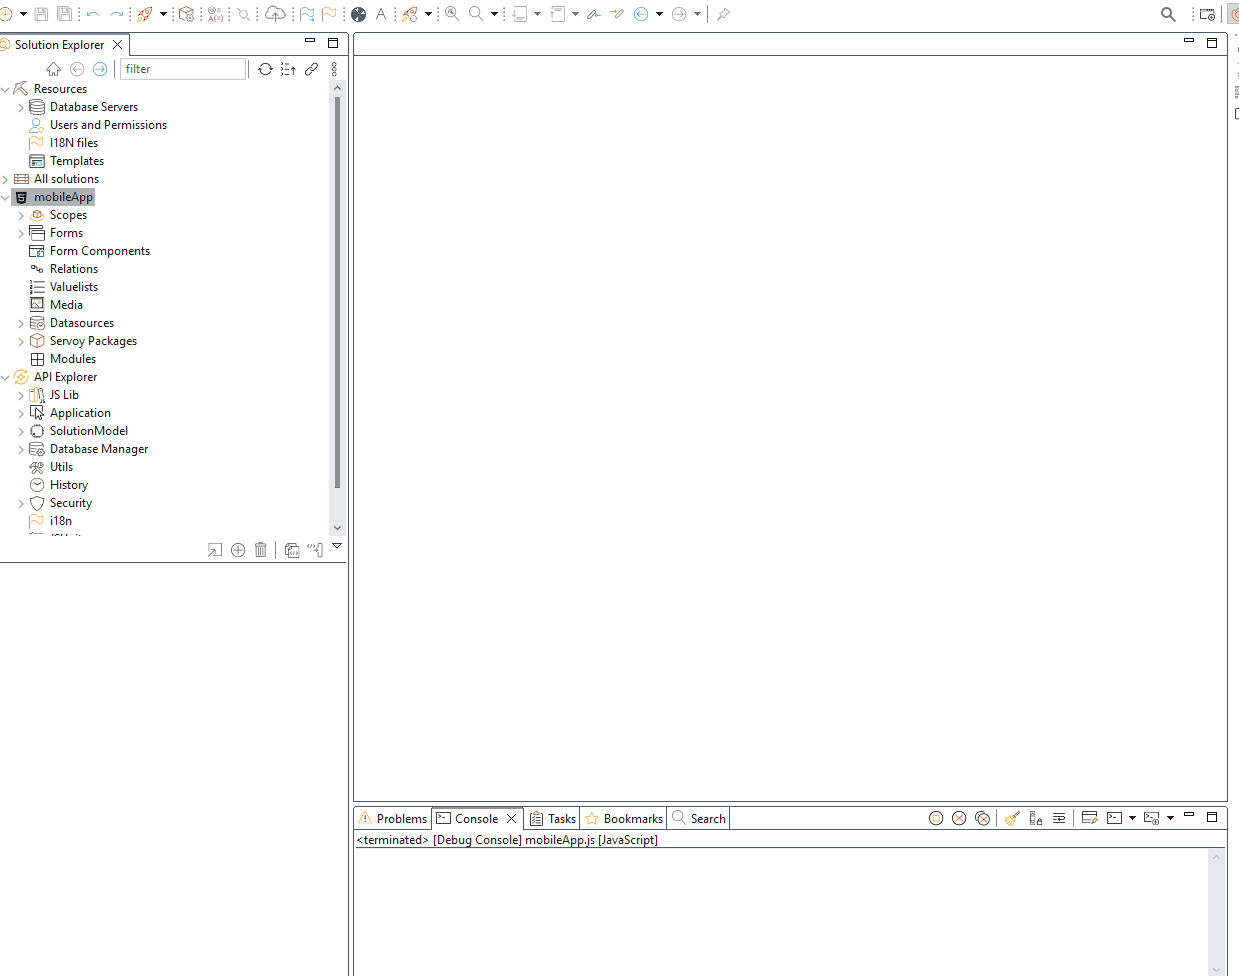Image resolution: width=1239 pixels, height=976 pixels.
Task: Collapse the API Explorer section
Action: [6, 377]
